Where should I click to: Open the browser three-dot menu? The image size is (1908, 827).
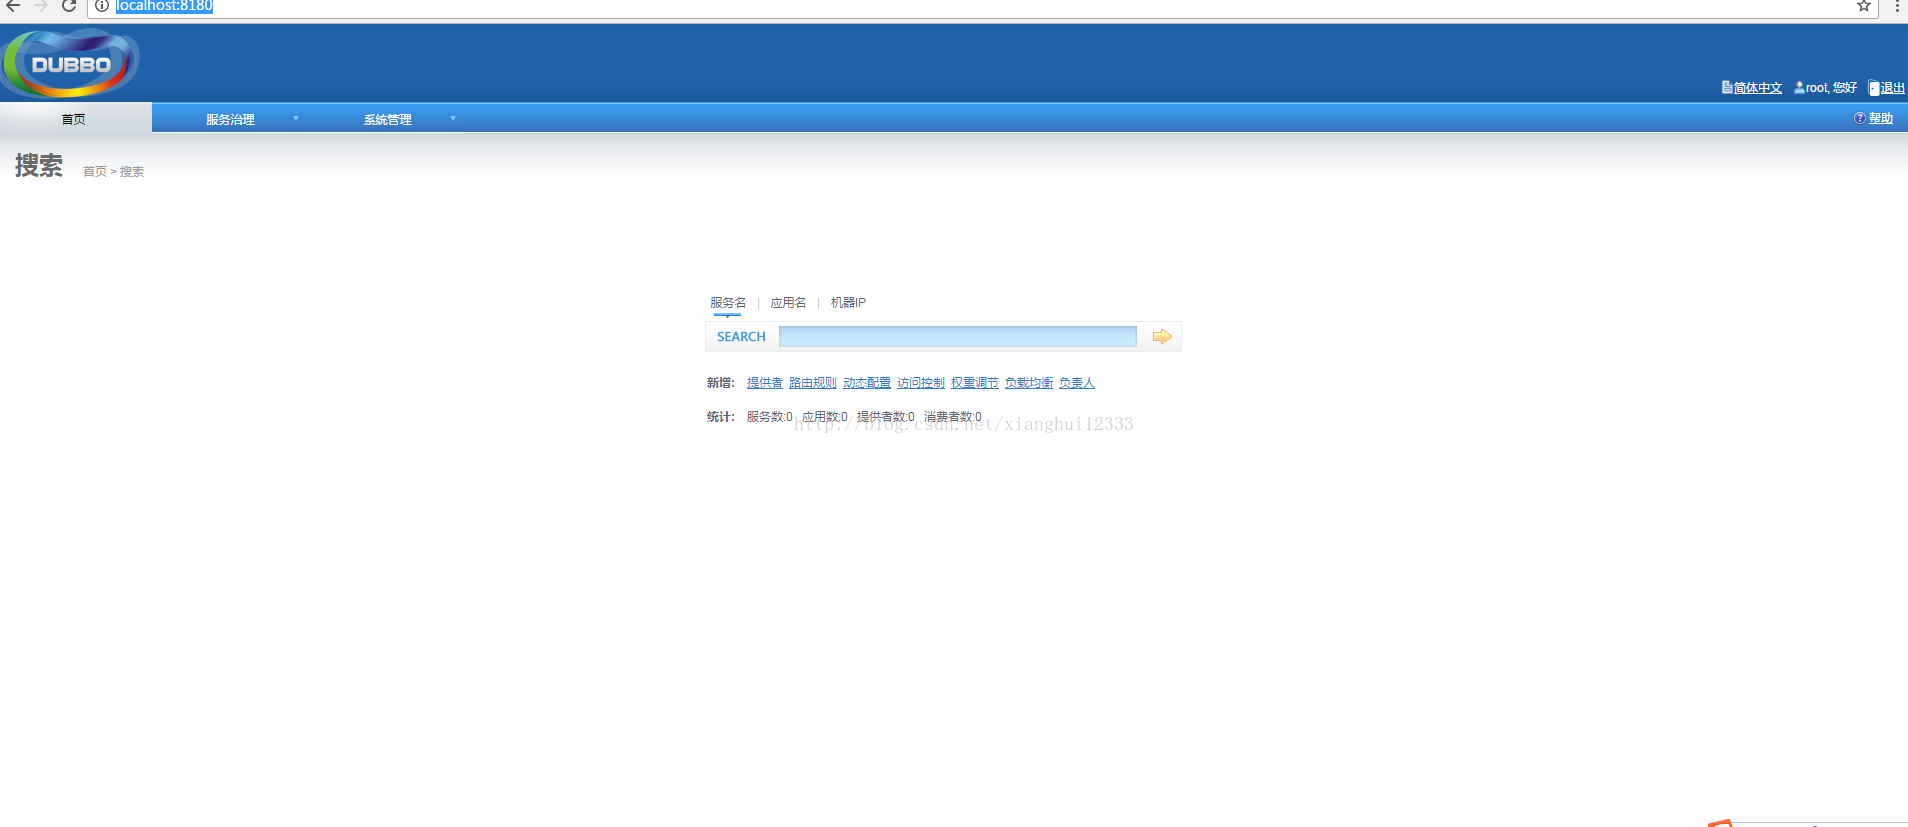click(x=1897, y=6)
